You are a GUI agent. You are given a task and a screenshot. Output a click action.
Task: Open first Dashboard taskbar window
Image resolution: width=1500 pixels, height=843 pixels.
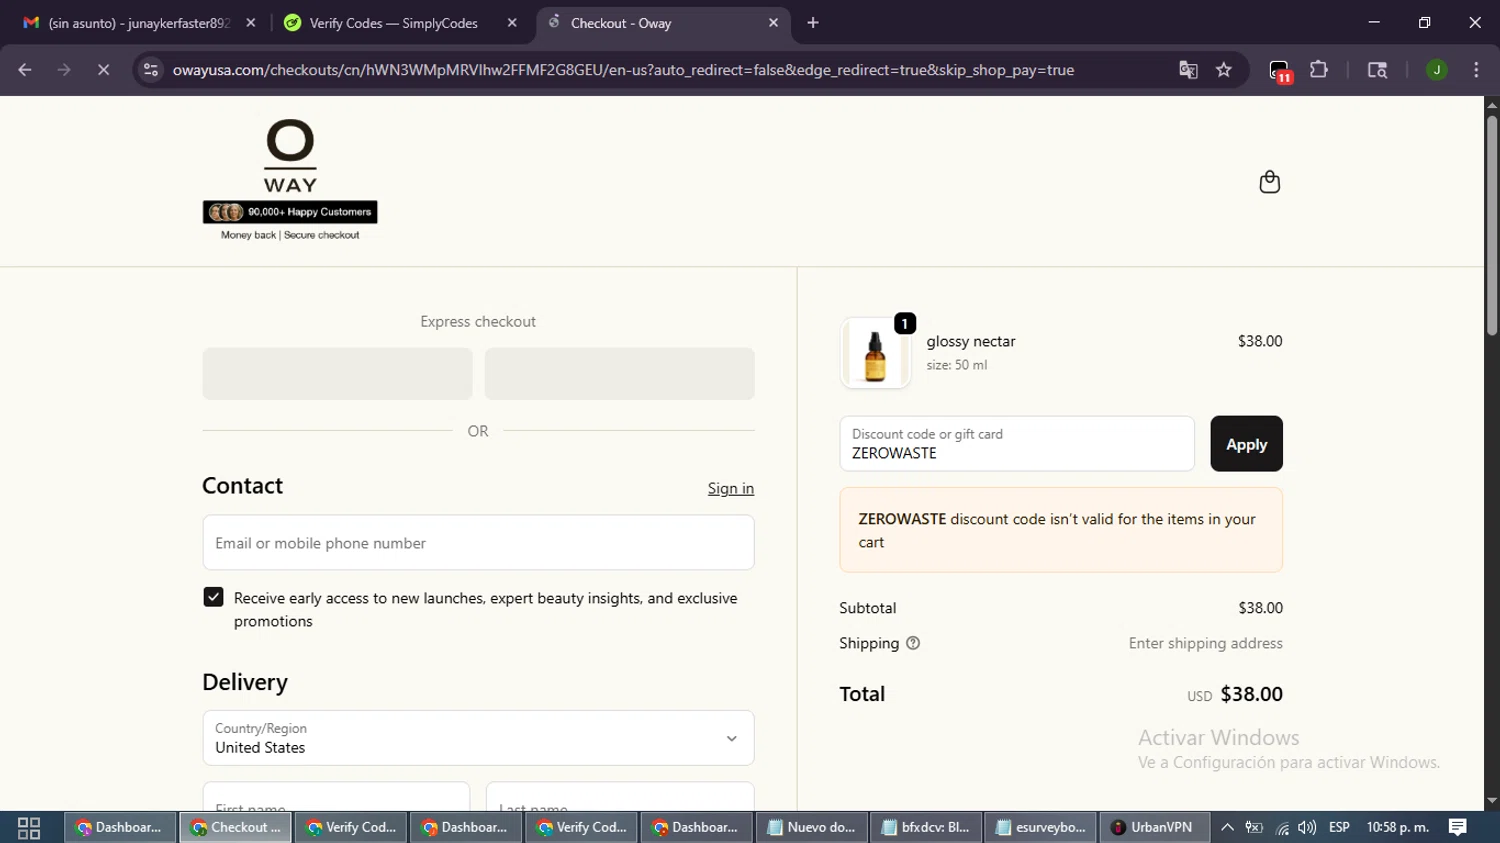click(120, 828)
